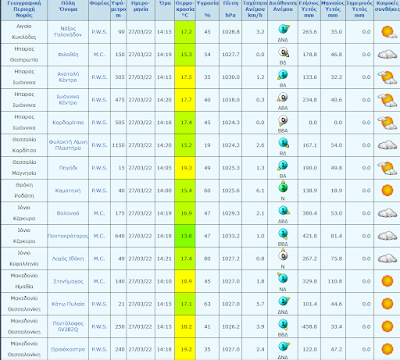400x360 pixels.
Task: Click the sun icon for Κάτω Πυλαία
Action: pos(387,304)
